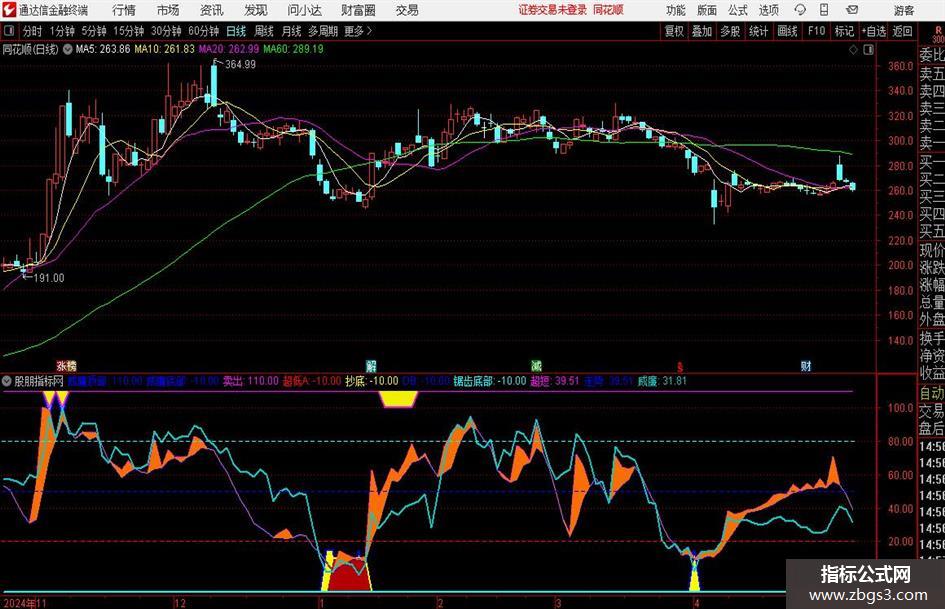The height and width of the screenshot is (609, 945).
Task: Expand the 更多 period options
Action: click(x=358, y=31)
